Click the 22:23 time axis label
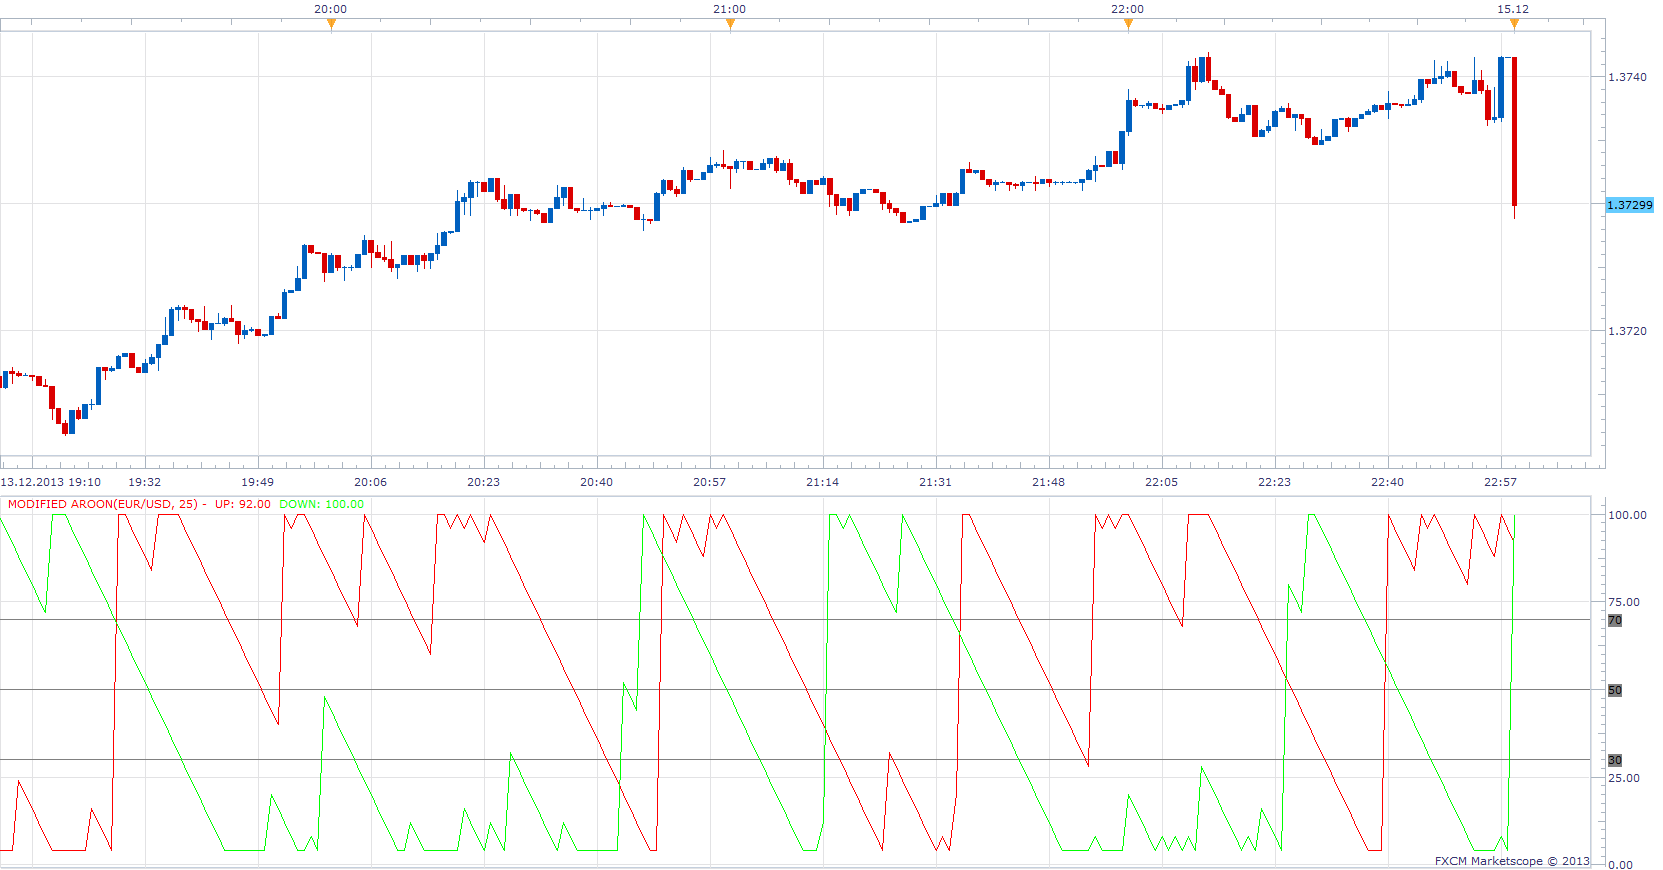Image resolution: width=1663 pixels, height=870 pixels. coord(1275,482)
